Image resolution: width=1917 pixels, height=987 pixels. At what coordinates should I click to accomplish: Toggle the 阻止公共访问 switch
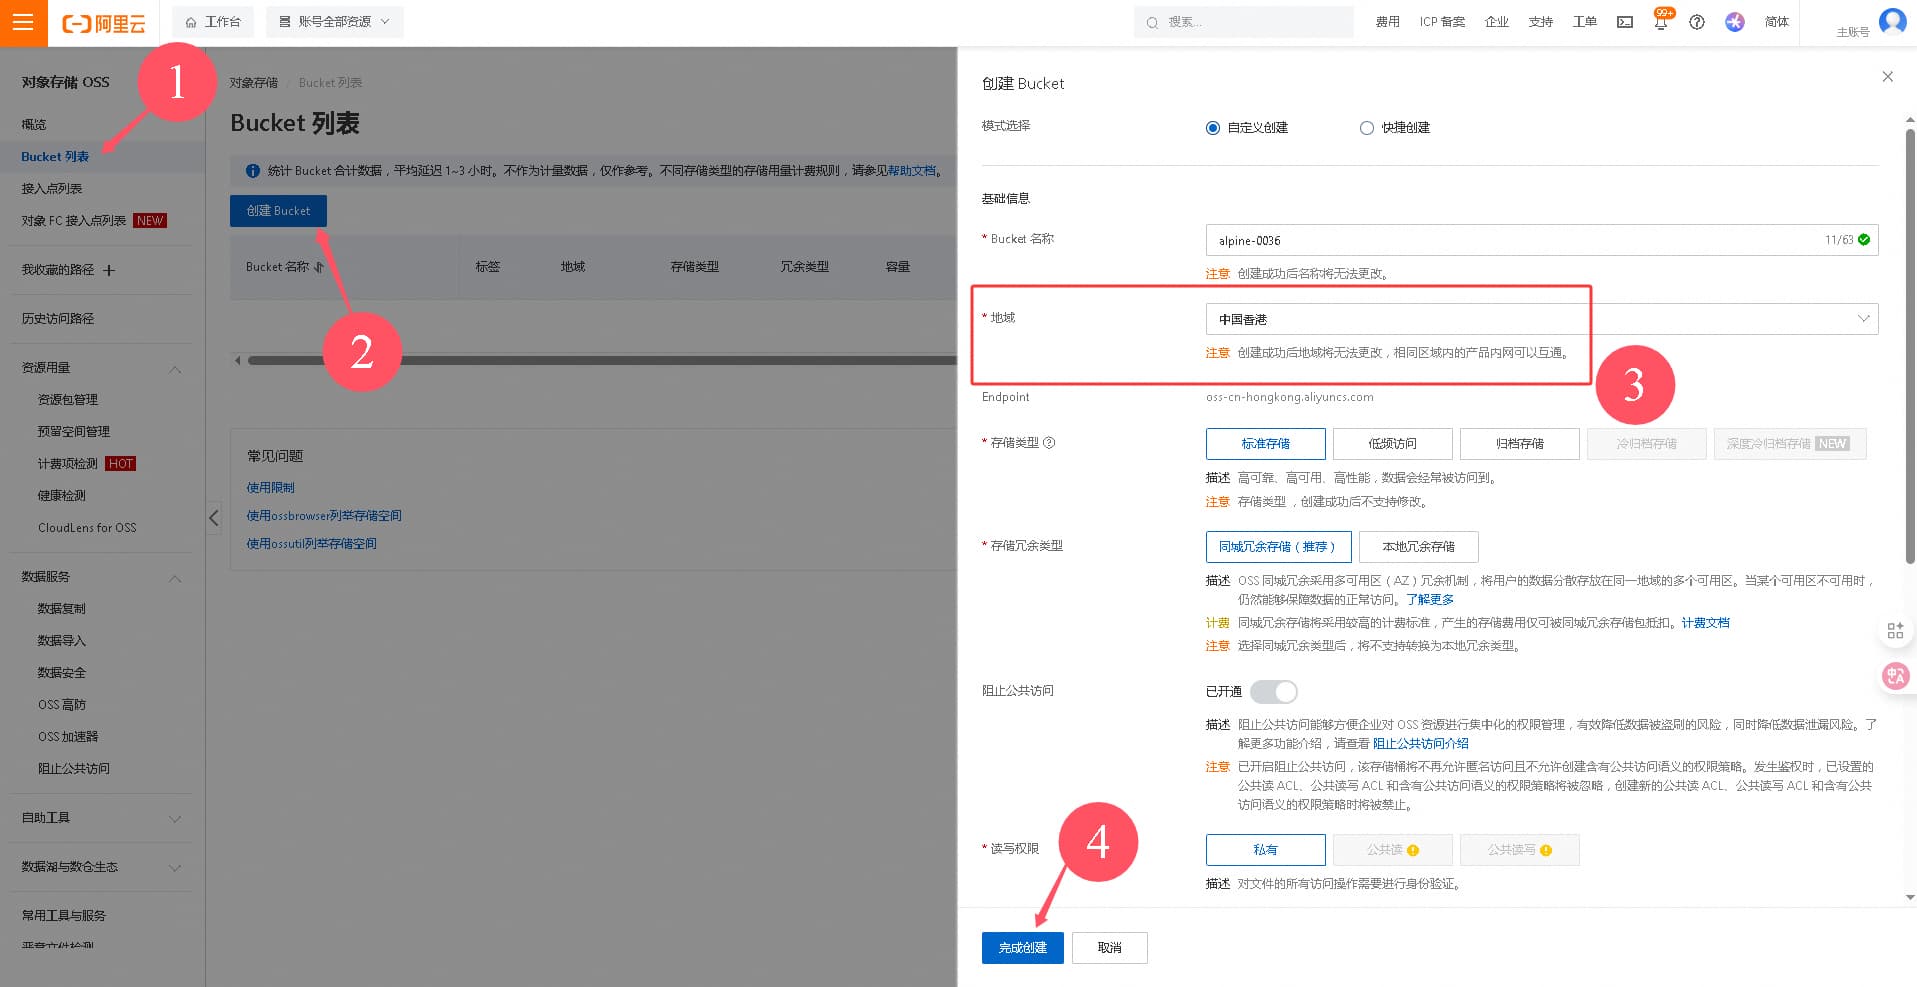coord(1274,692)
